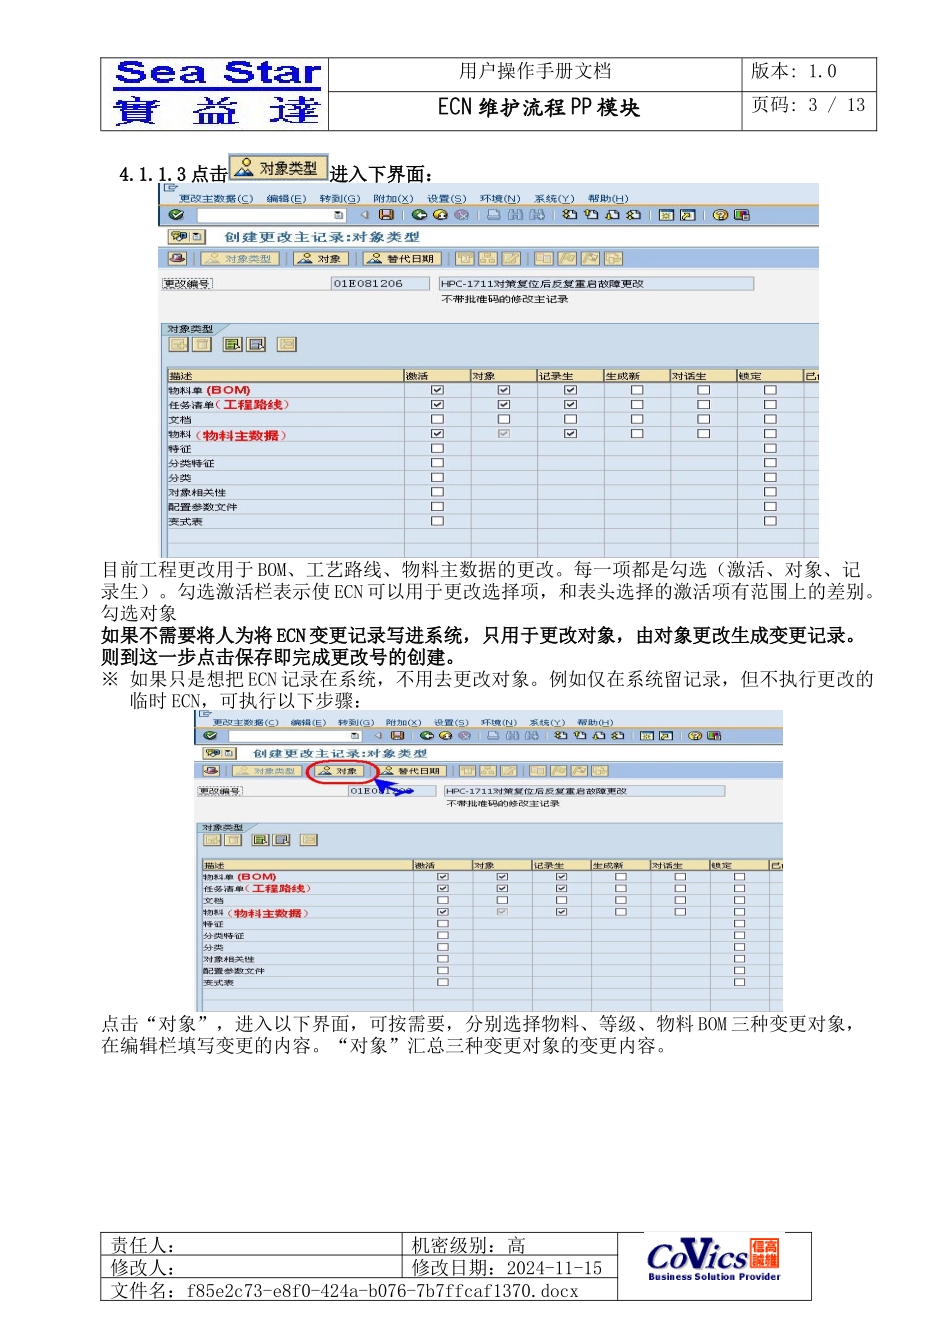This screenshot has height=1344, width=950.
Task: Click the Help question icon in second SAP screenshot
Action: pos(695,736)
